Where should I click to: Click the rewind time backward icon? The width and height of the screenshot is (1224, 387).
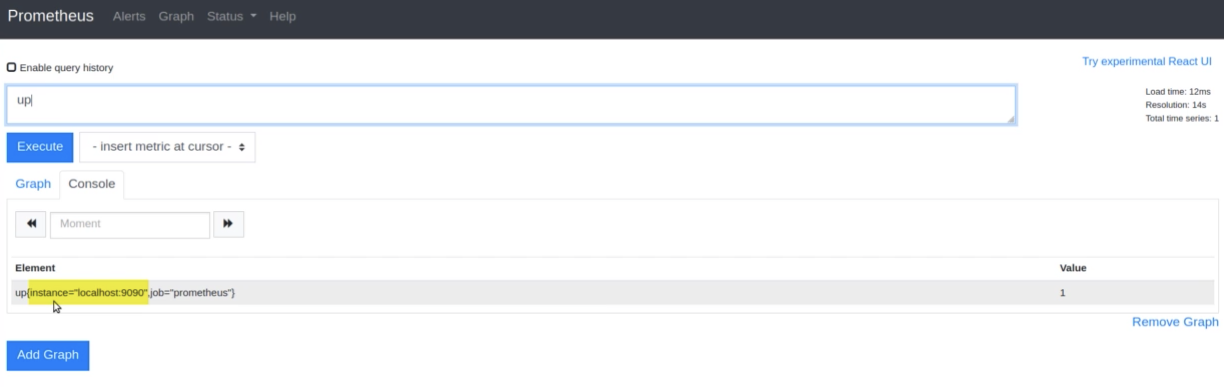30,224
